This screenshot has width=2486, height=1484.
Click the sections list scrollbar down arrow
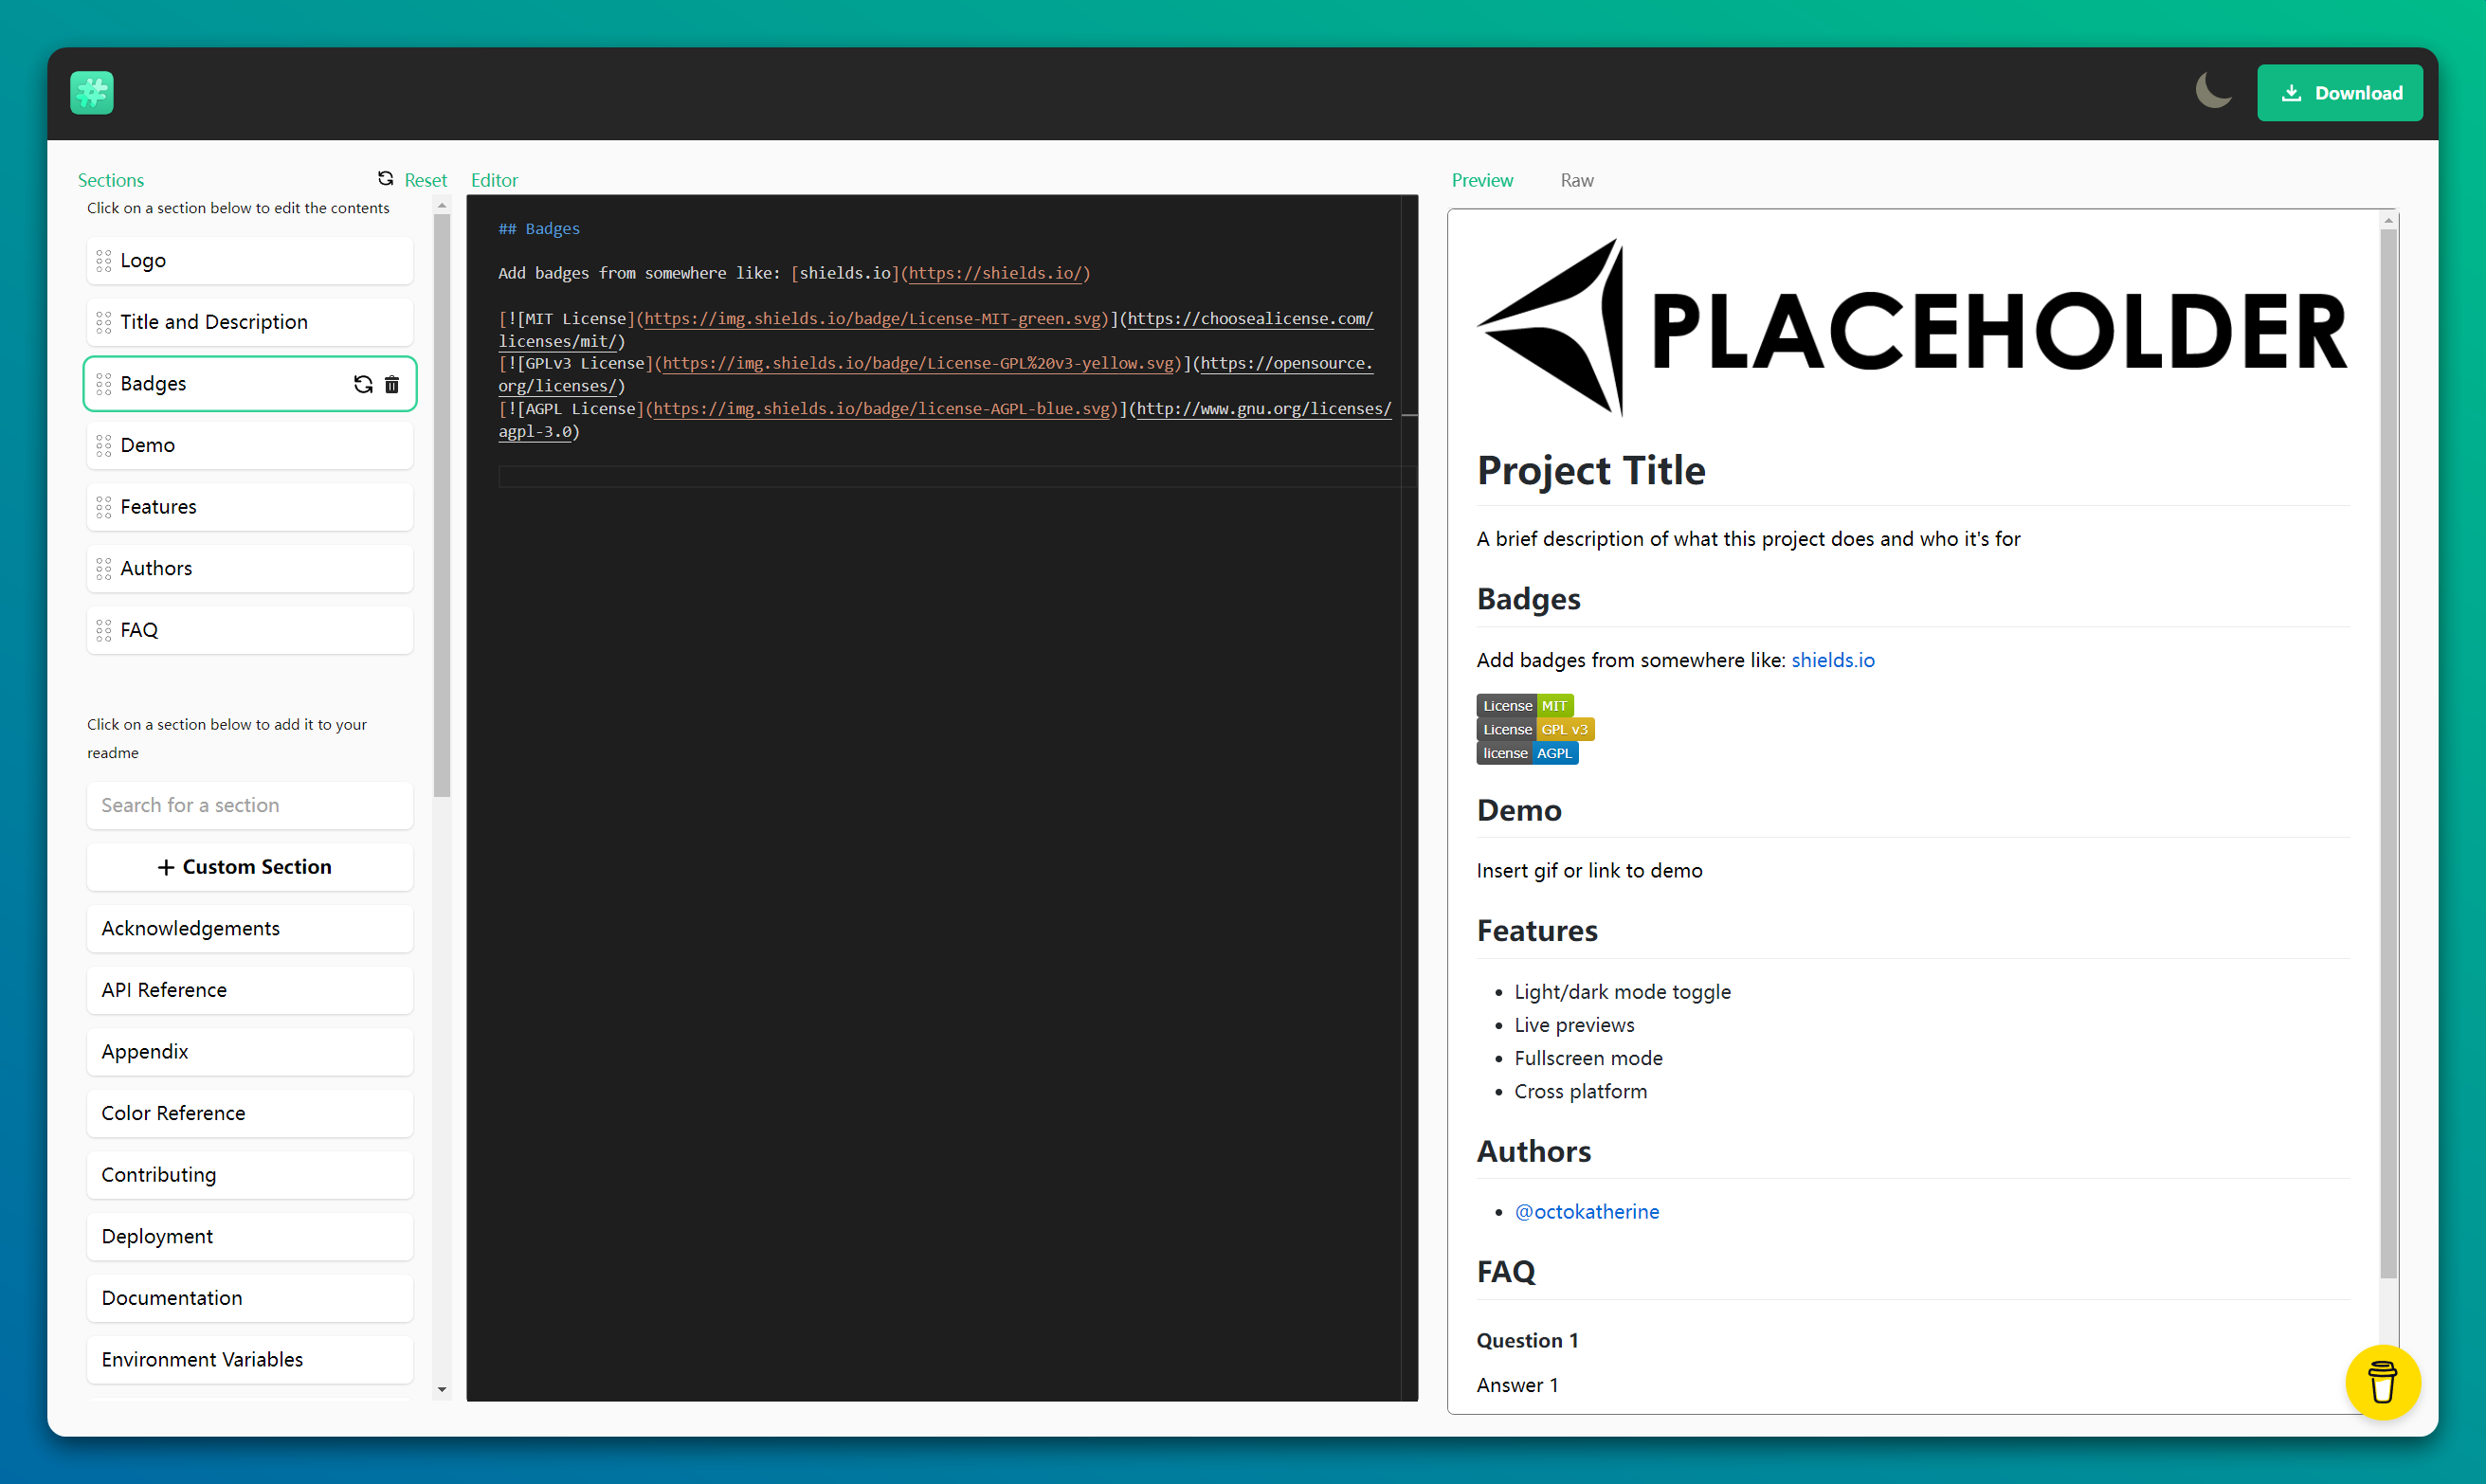pos(442,1390)
